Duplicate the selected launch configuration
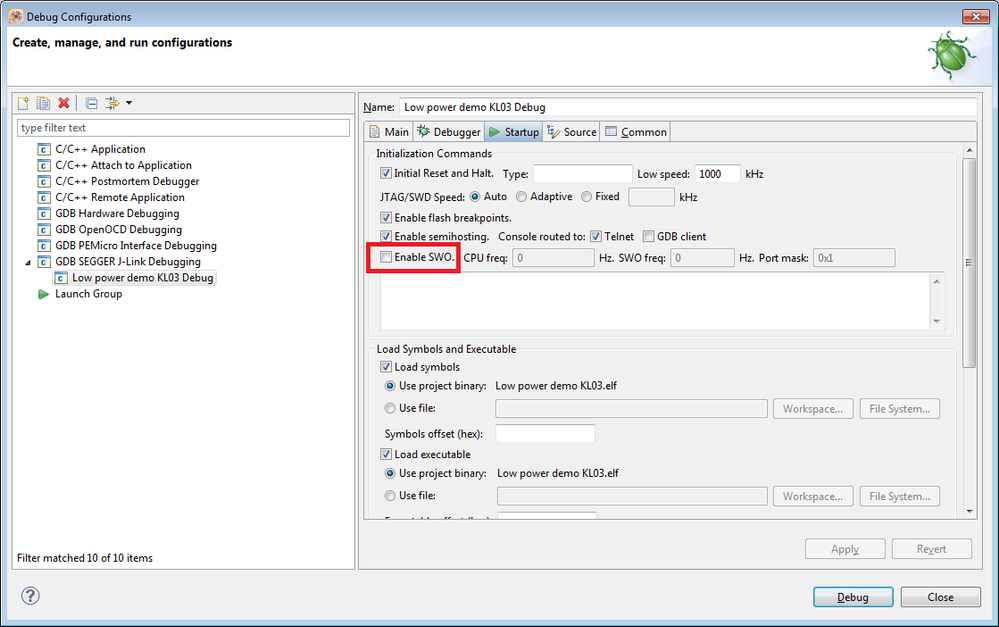Viewport: 999px width, 627px height. (41, 103)
